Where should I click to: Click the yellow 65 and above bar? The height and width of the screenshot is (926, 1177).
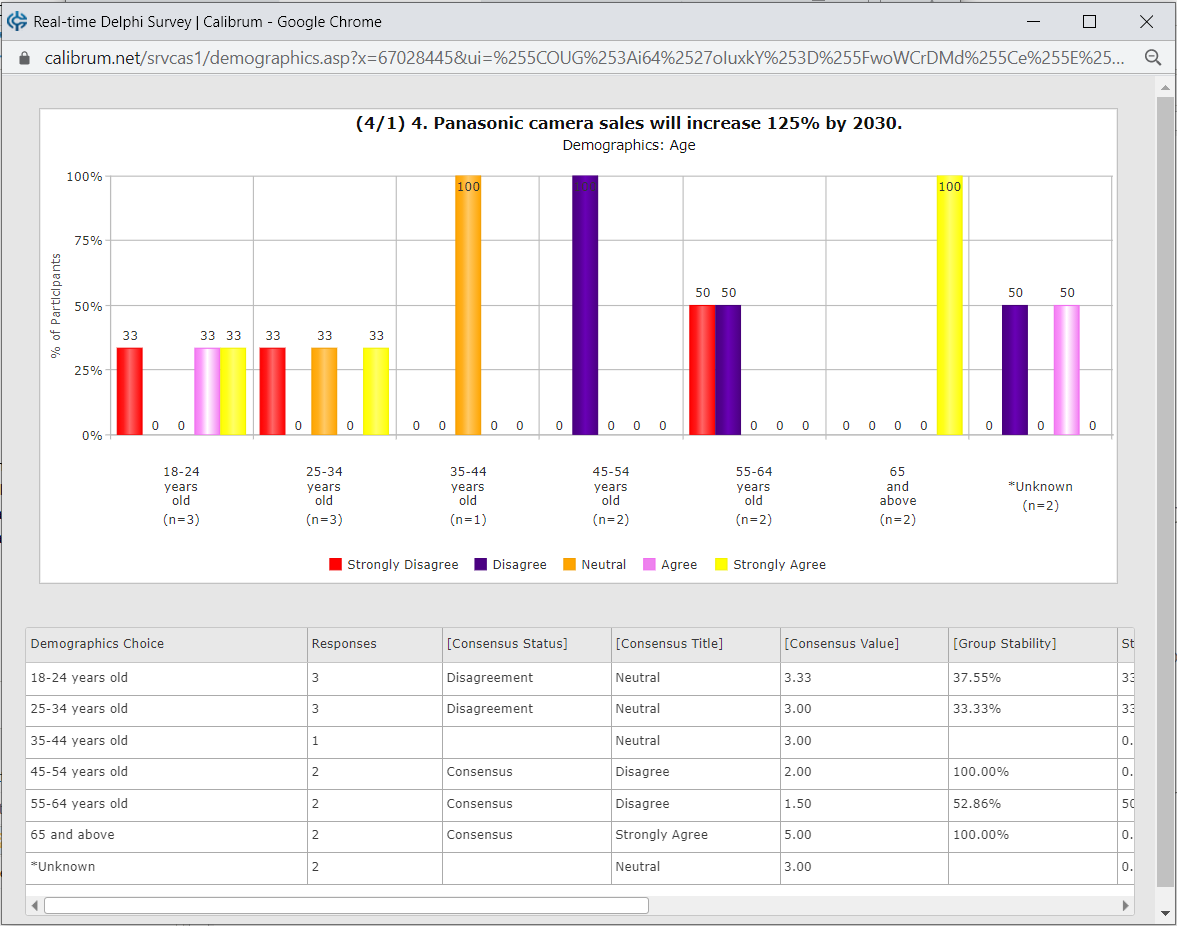click(949, 305)
